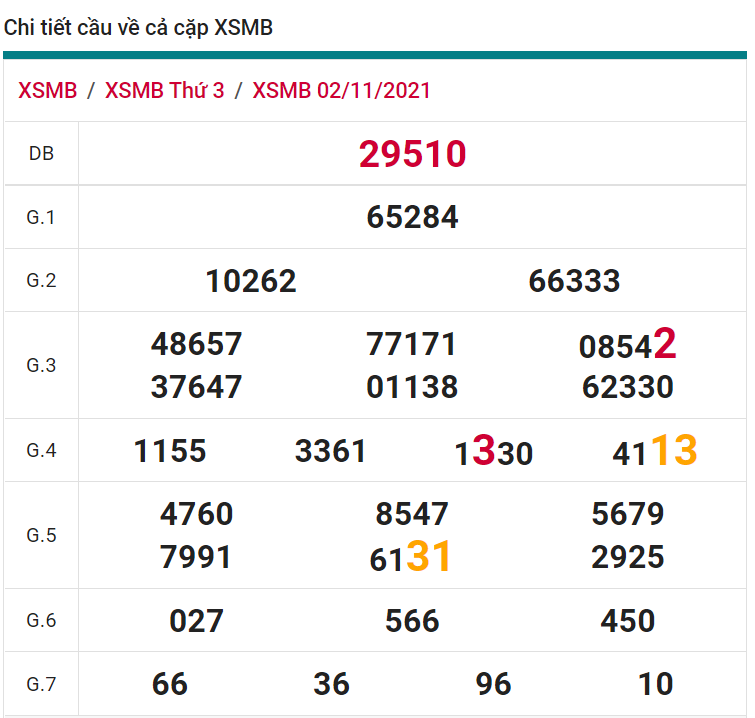
Task: Open the XSMB breadcrumb link
Action: coord(47,90)
